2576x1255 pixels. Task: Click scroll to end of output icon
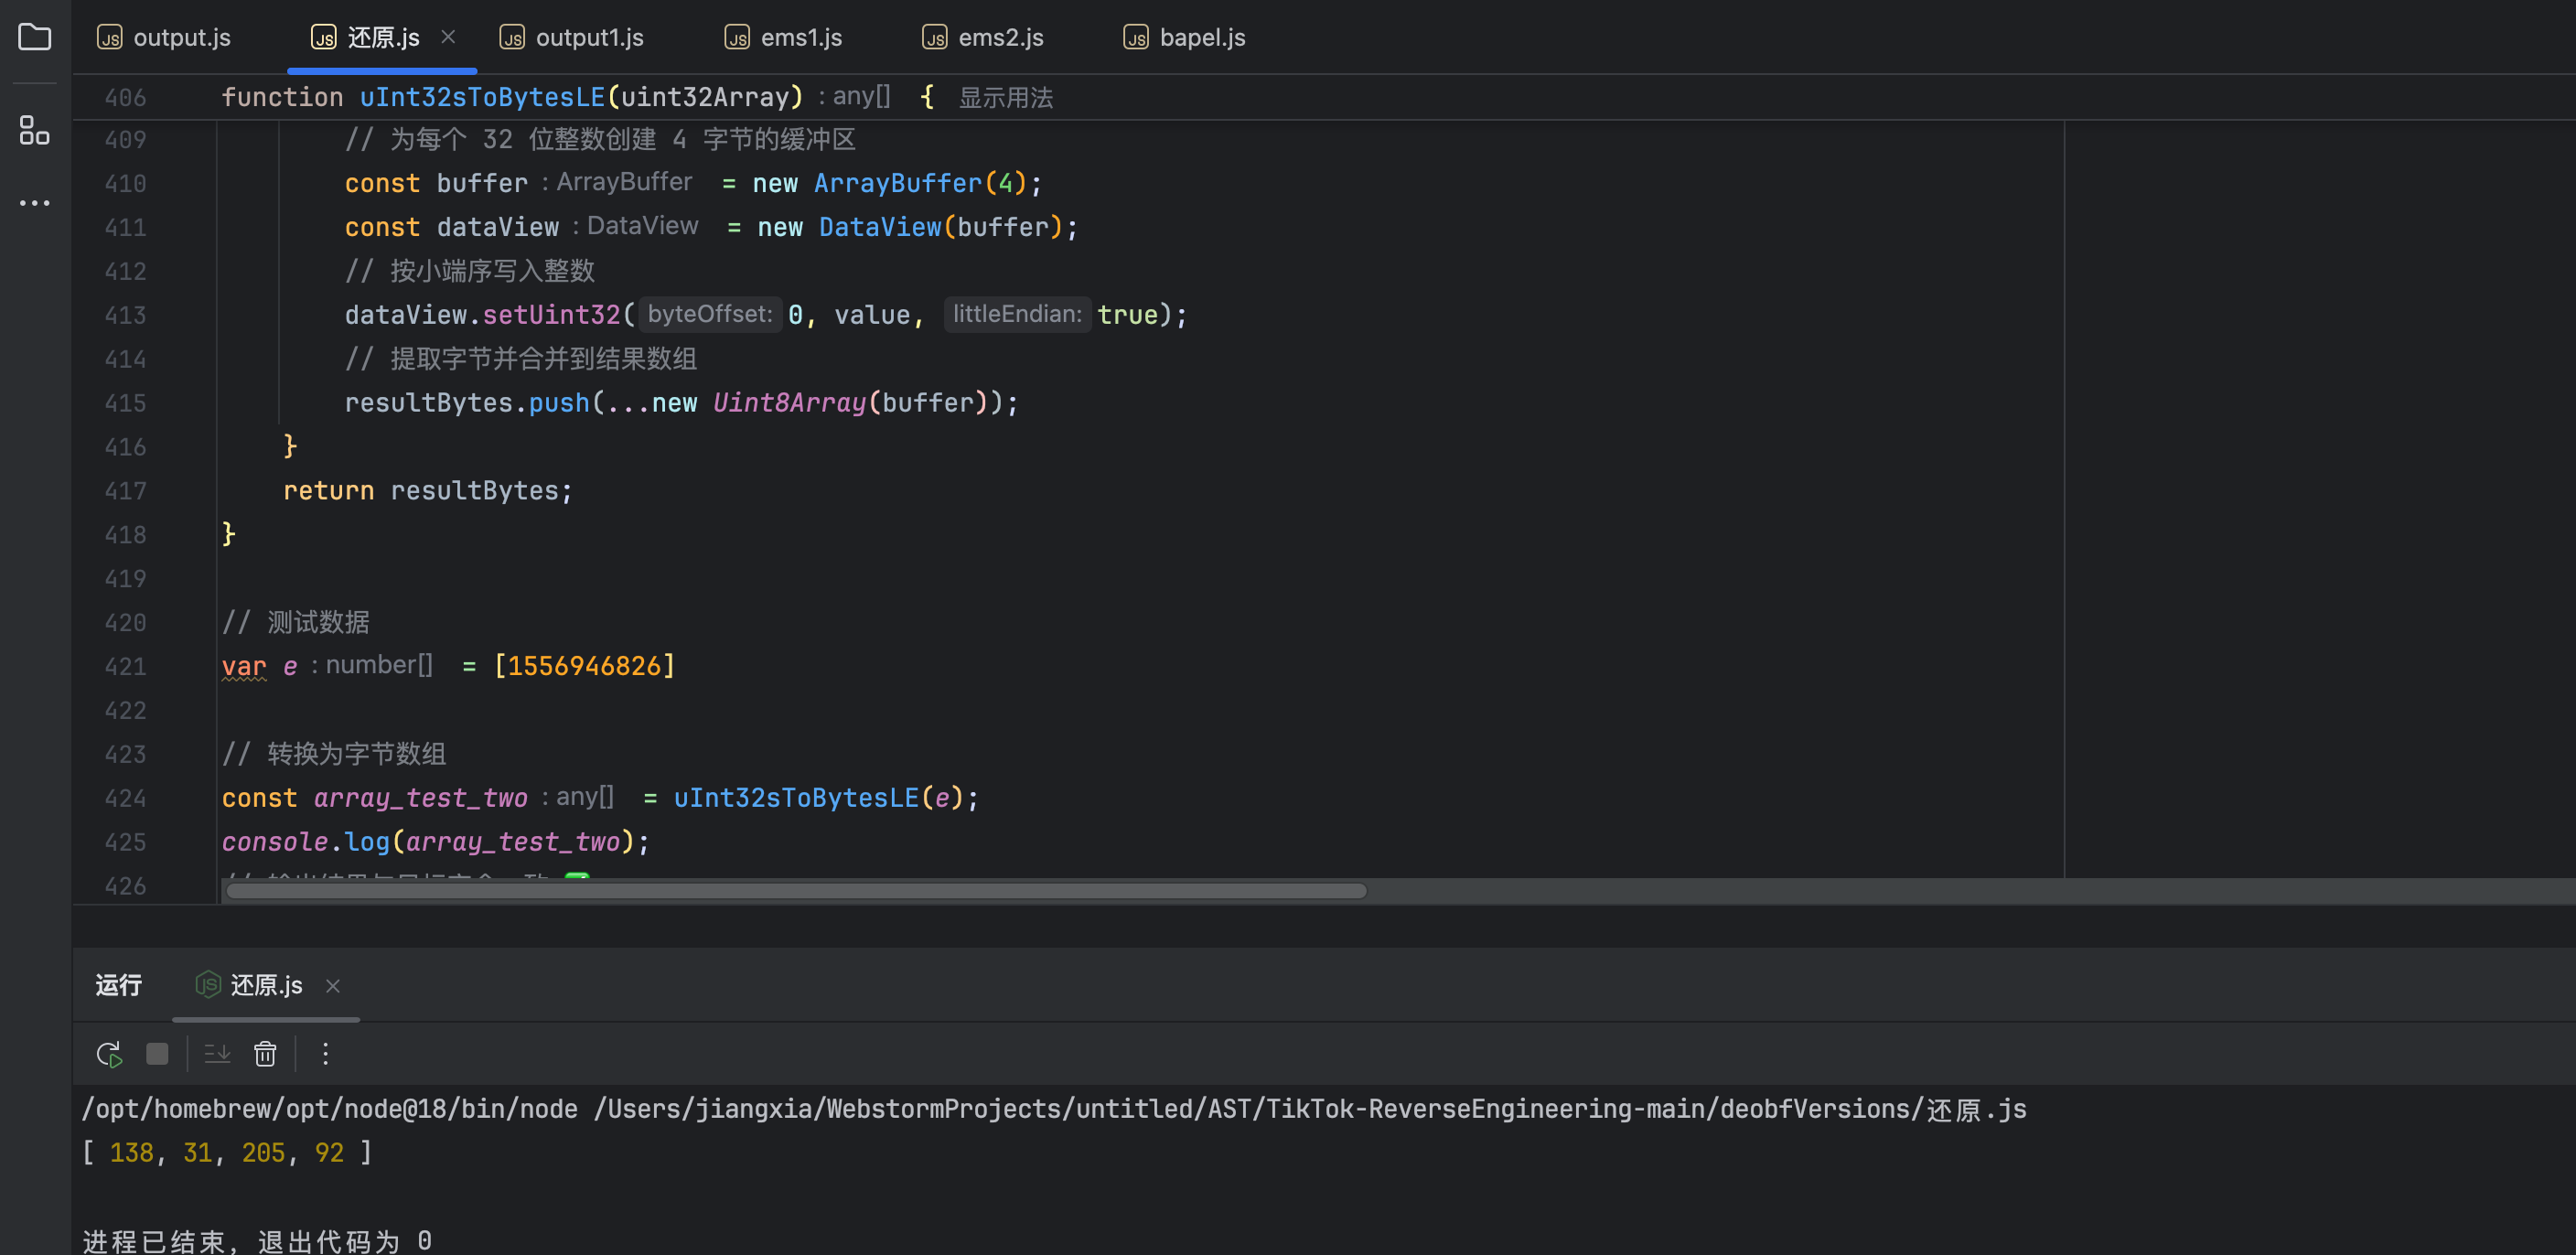point(217,1054)
